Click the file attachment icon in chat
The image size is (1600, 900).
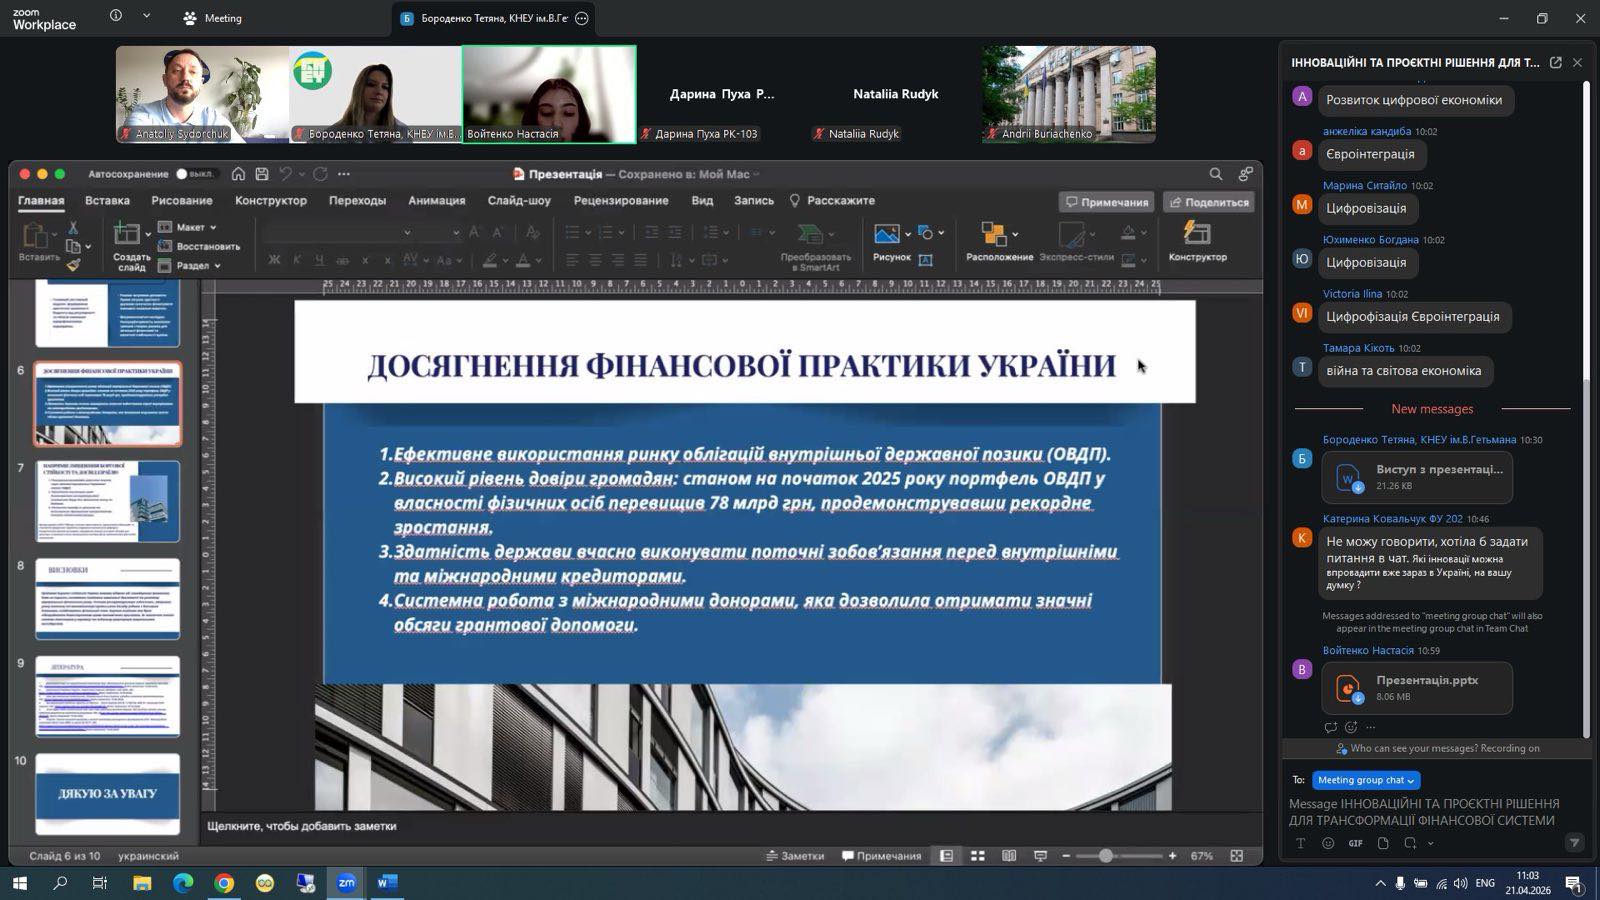(x=1383, y=843)
